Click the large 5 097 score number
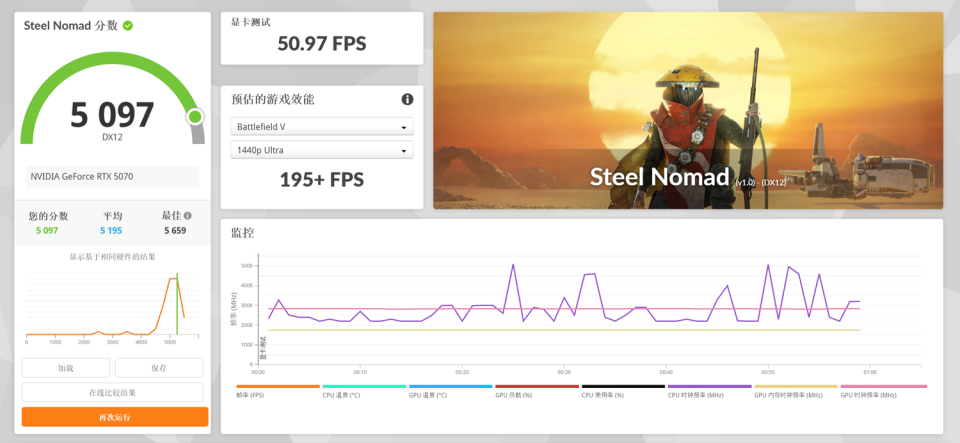 click(x=112, y=115)
